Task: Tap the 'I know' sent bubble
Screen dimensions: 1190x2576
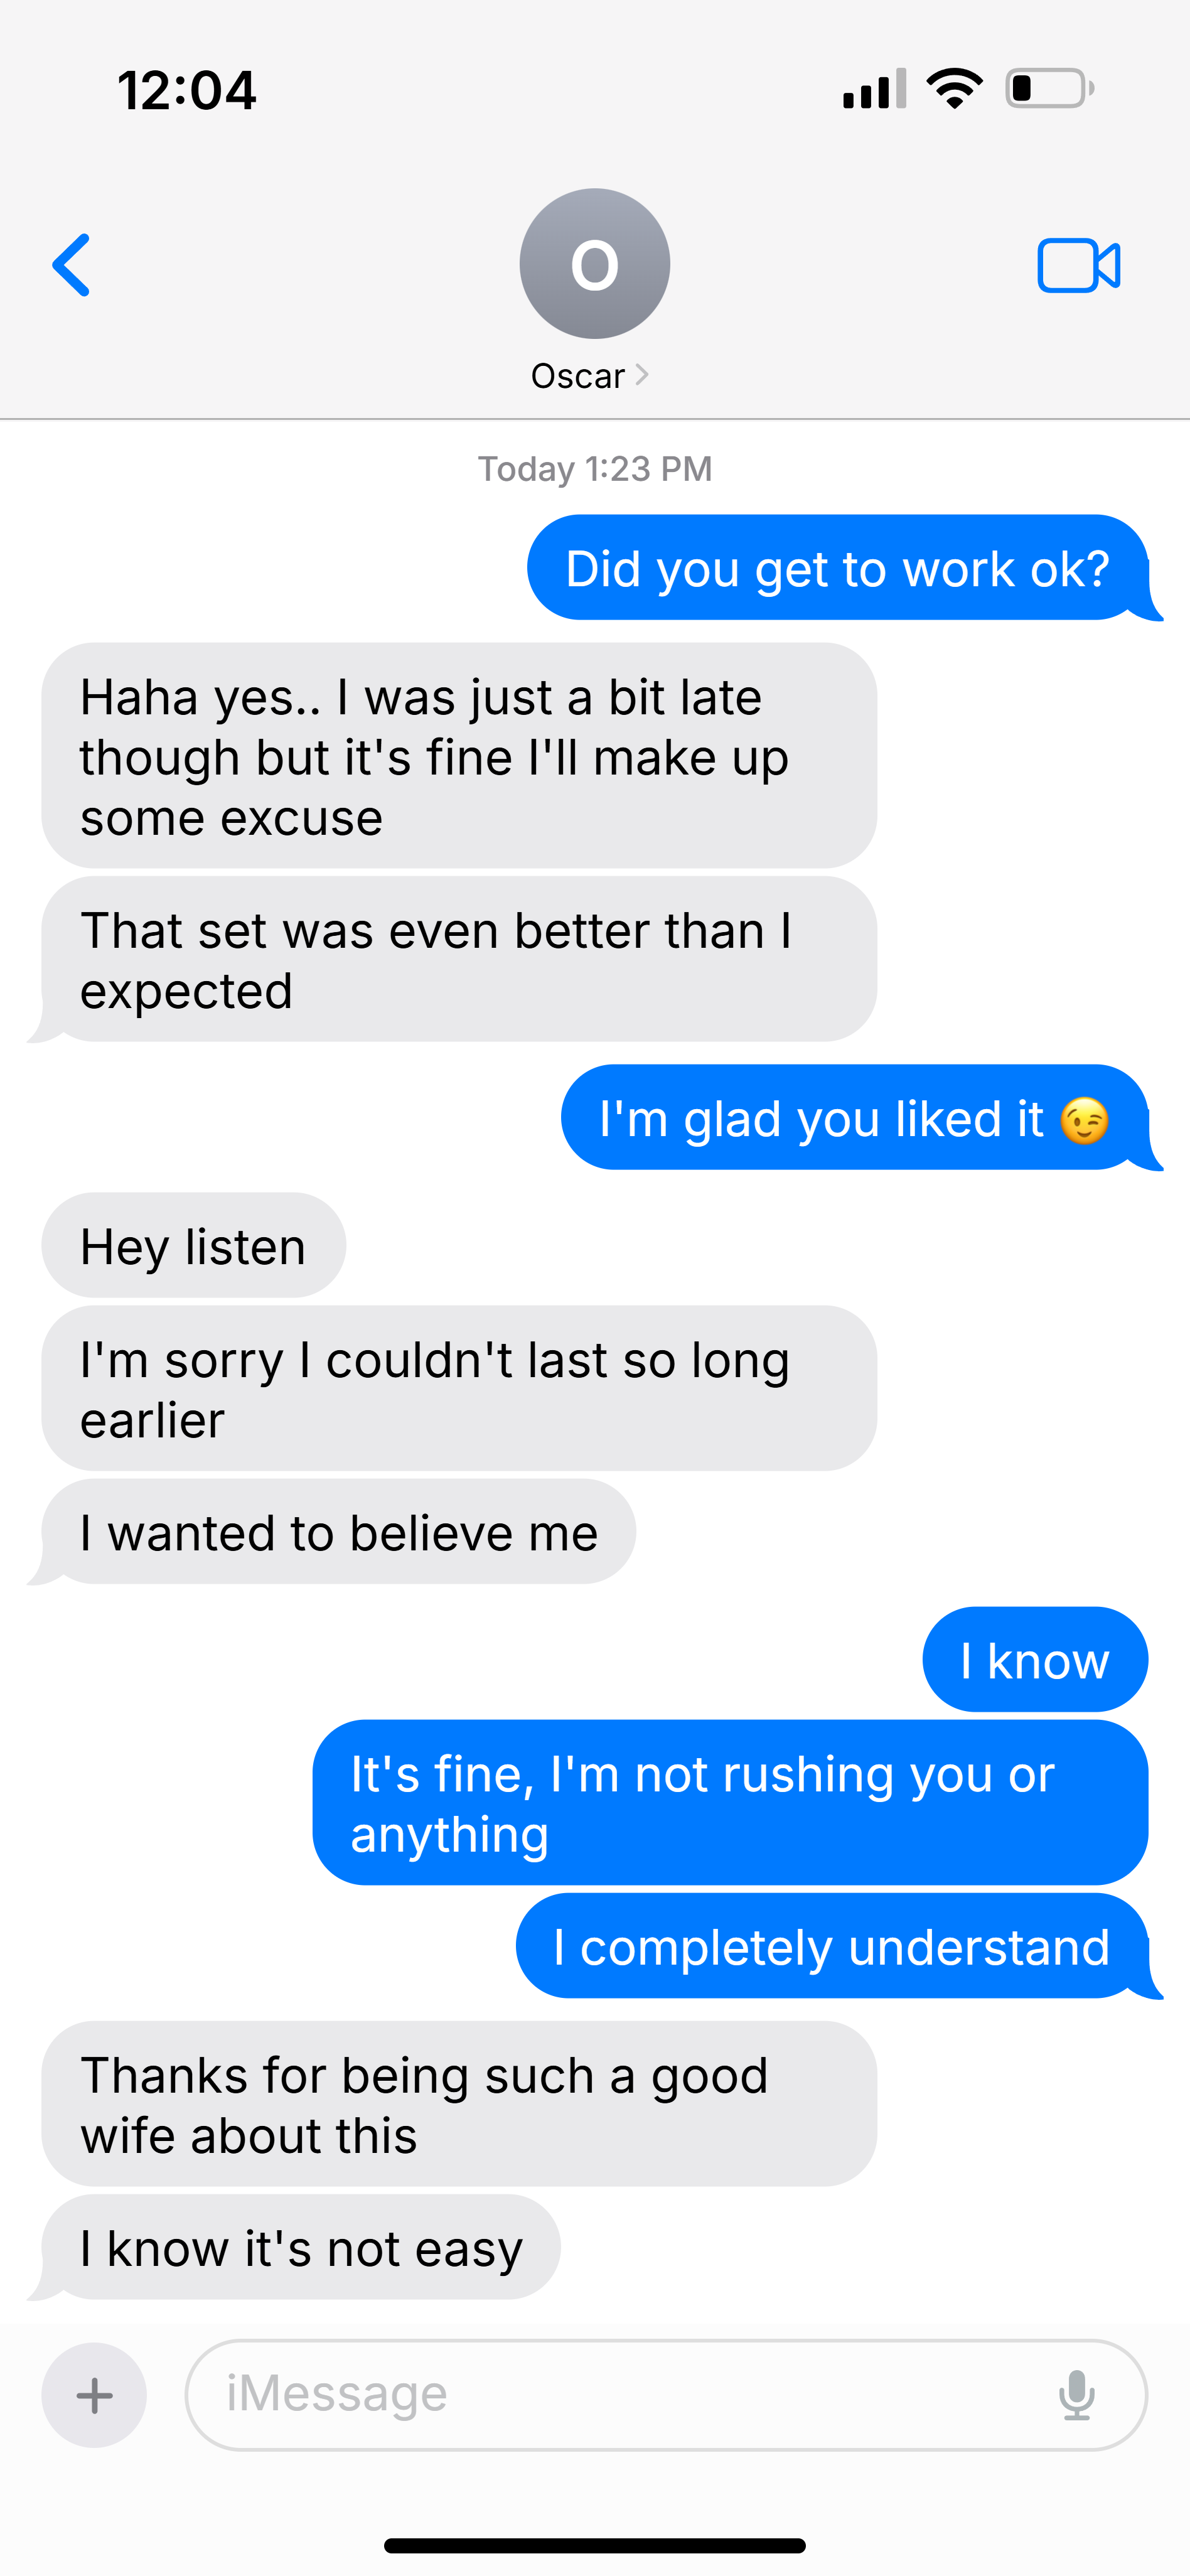Action: pos(1035,1660)
